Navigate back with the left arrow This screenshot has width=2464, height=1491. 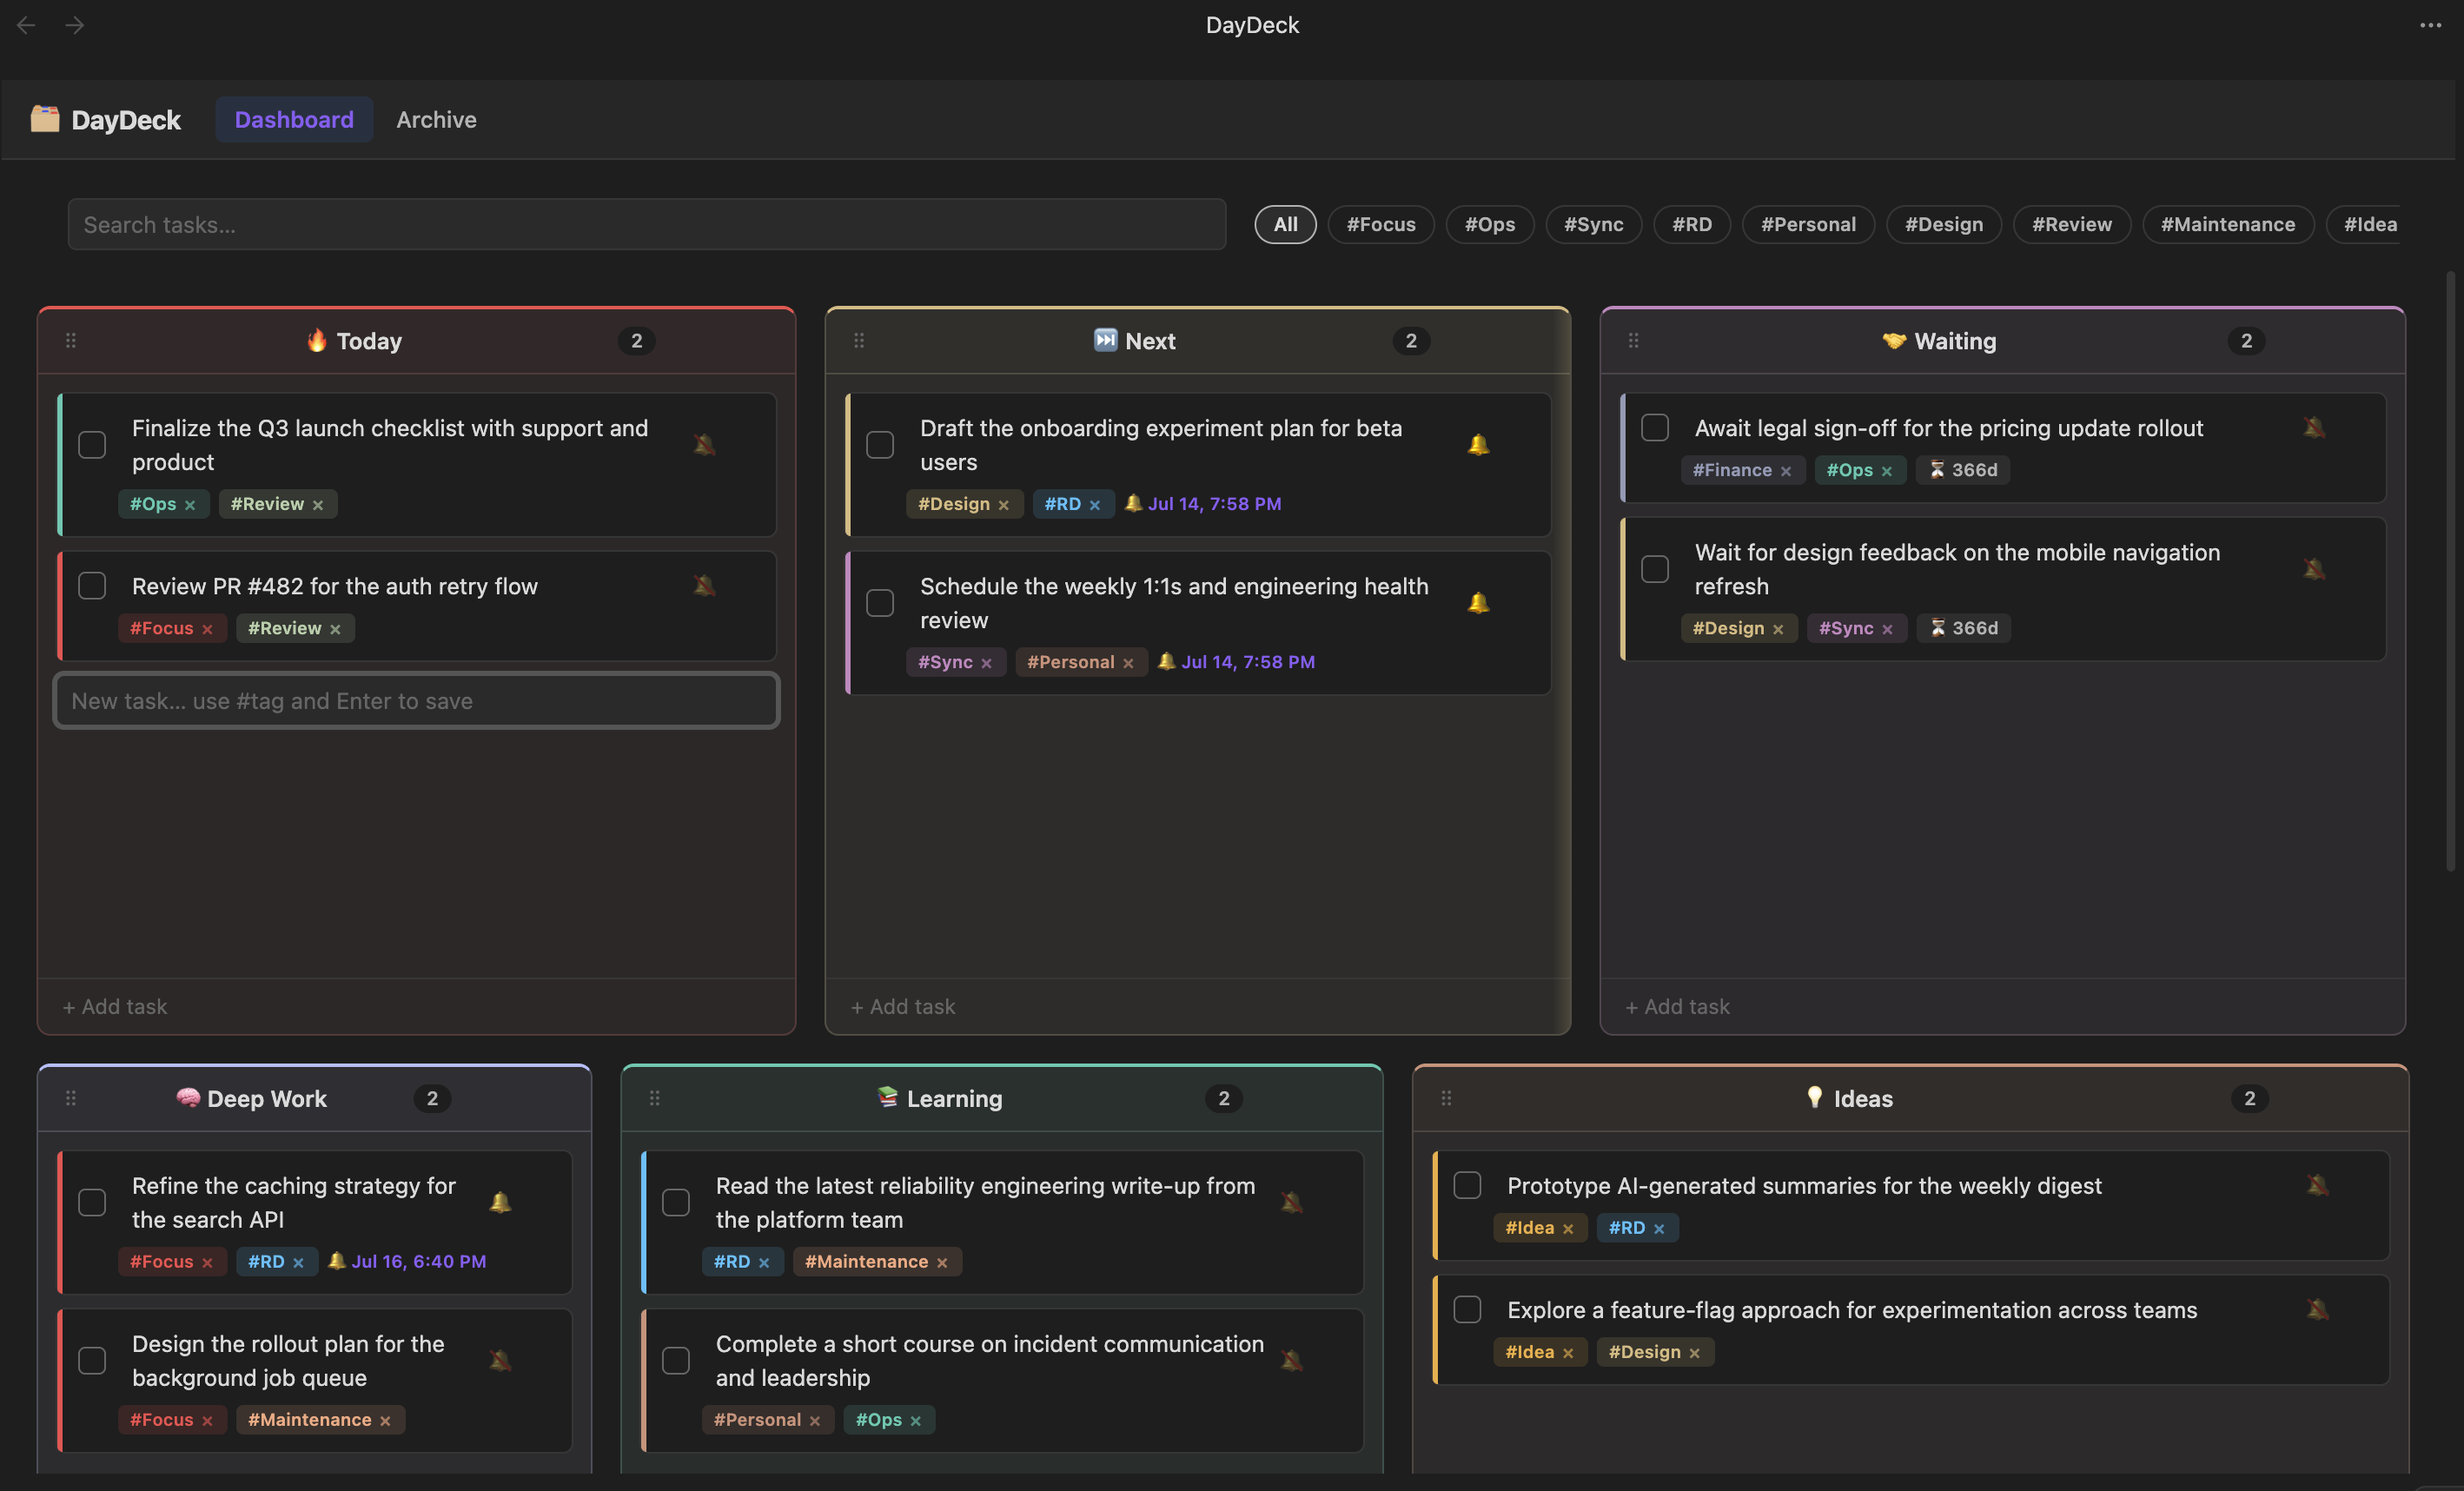coord(27,25)
